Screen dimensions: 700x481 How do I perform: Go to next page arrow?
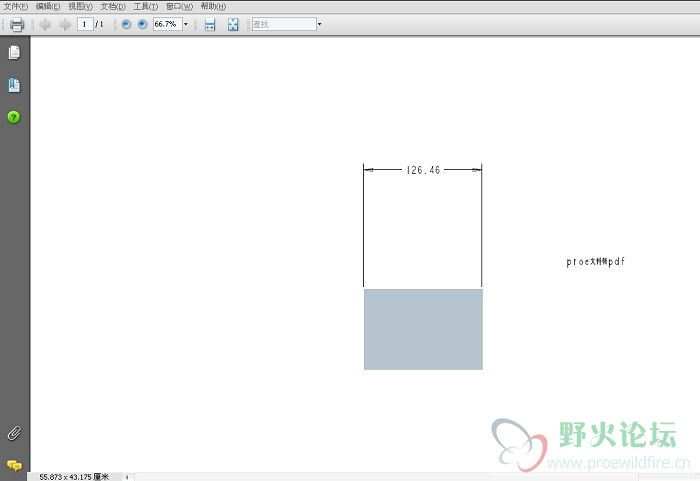point(65,24)
